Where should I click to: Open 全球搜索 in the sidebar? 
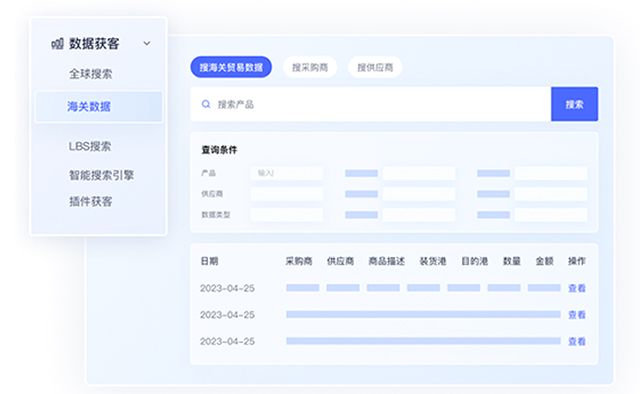coord(90,74)
